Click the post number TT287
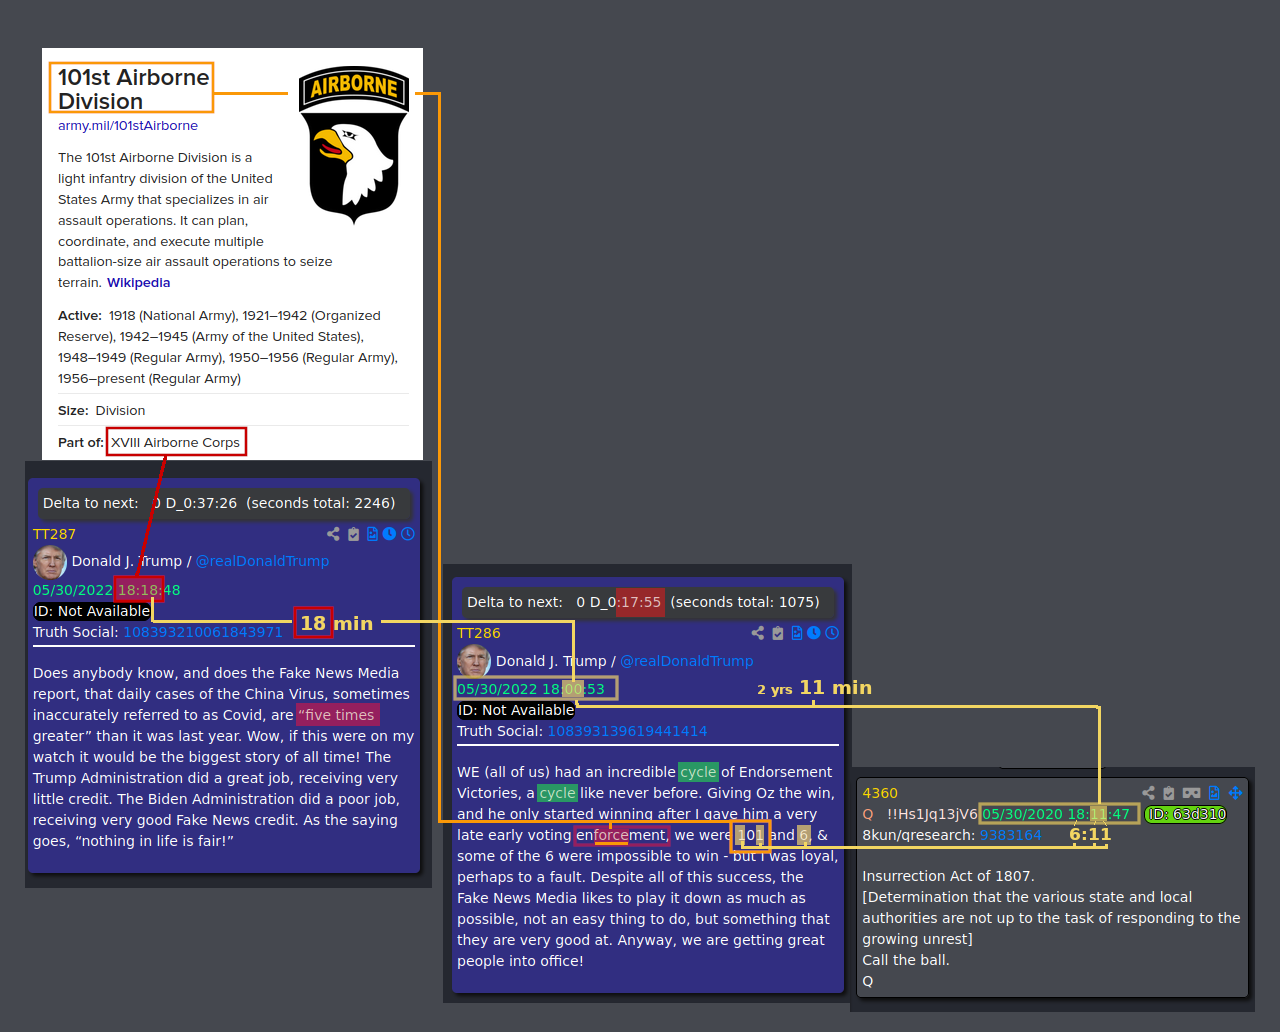This screenshot has width=1280, height=1032. (x=54, y=534)
